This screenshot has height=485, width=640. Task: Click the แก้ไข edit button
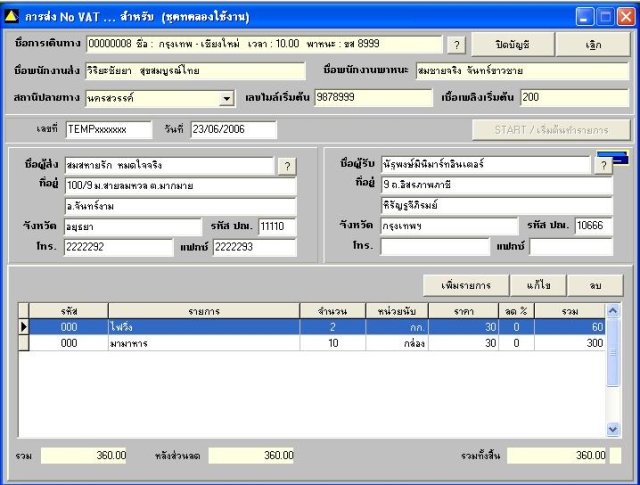pyautogui.click(x=538, y=285)
